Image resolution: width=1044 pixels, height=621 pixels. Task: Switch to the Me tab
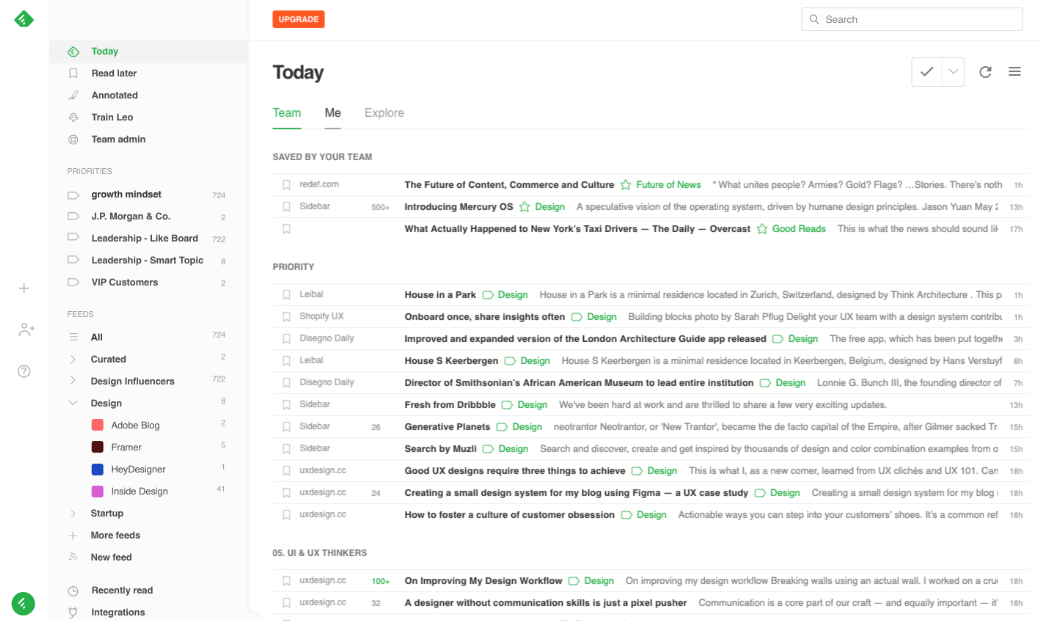(333, 113)
